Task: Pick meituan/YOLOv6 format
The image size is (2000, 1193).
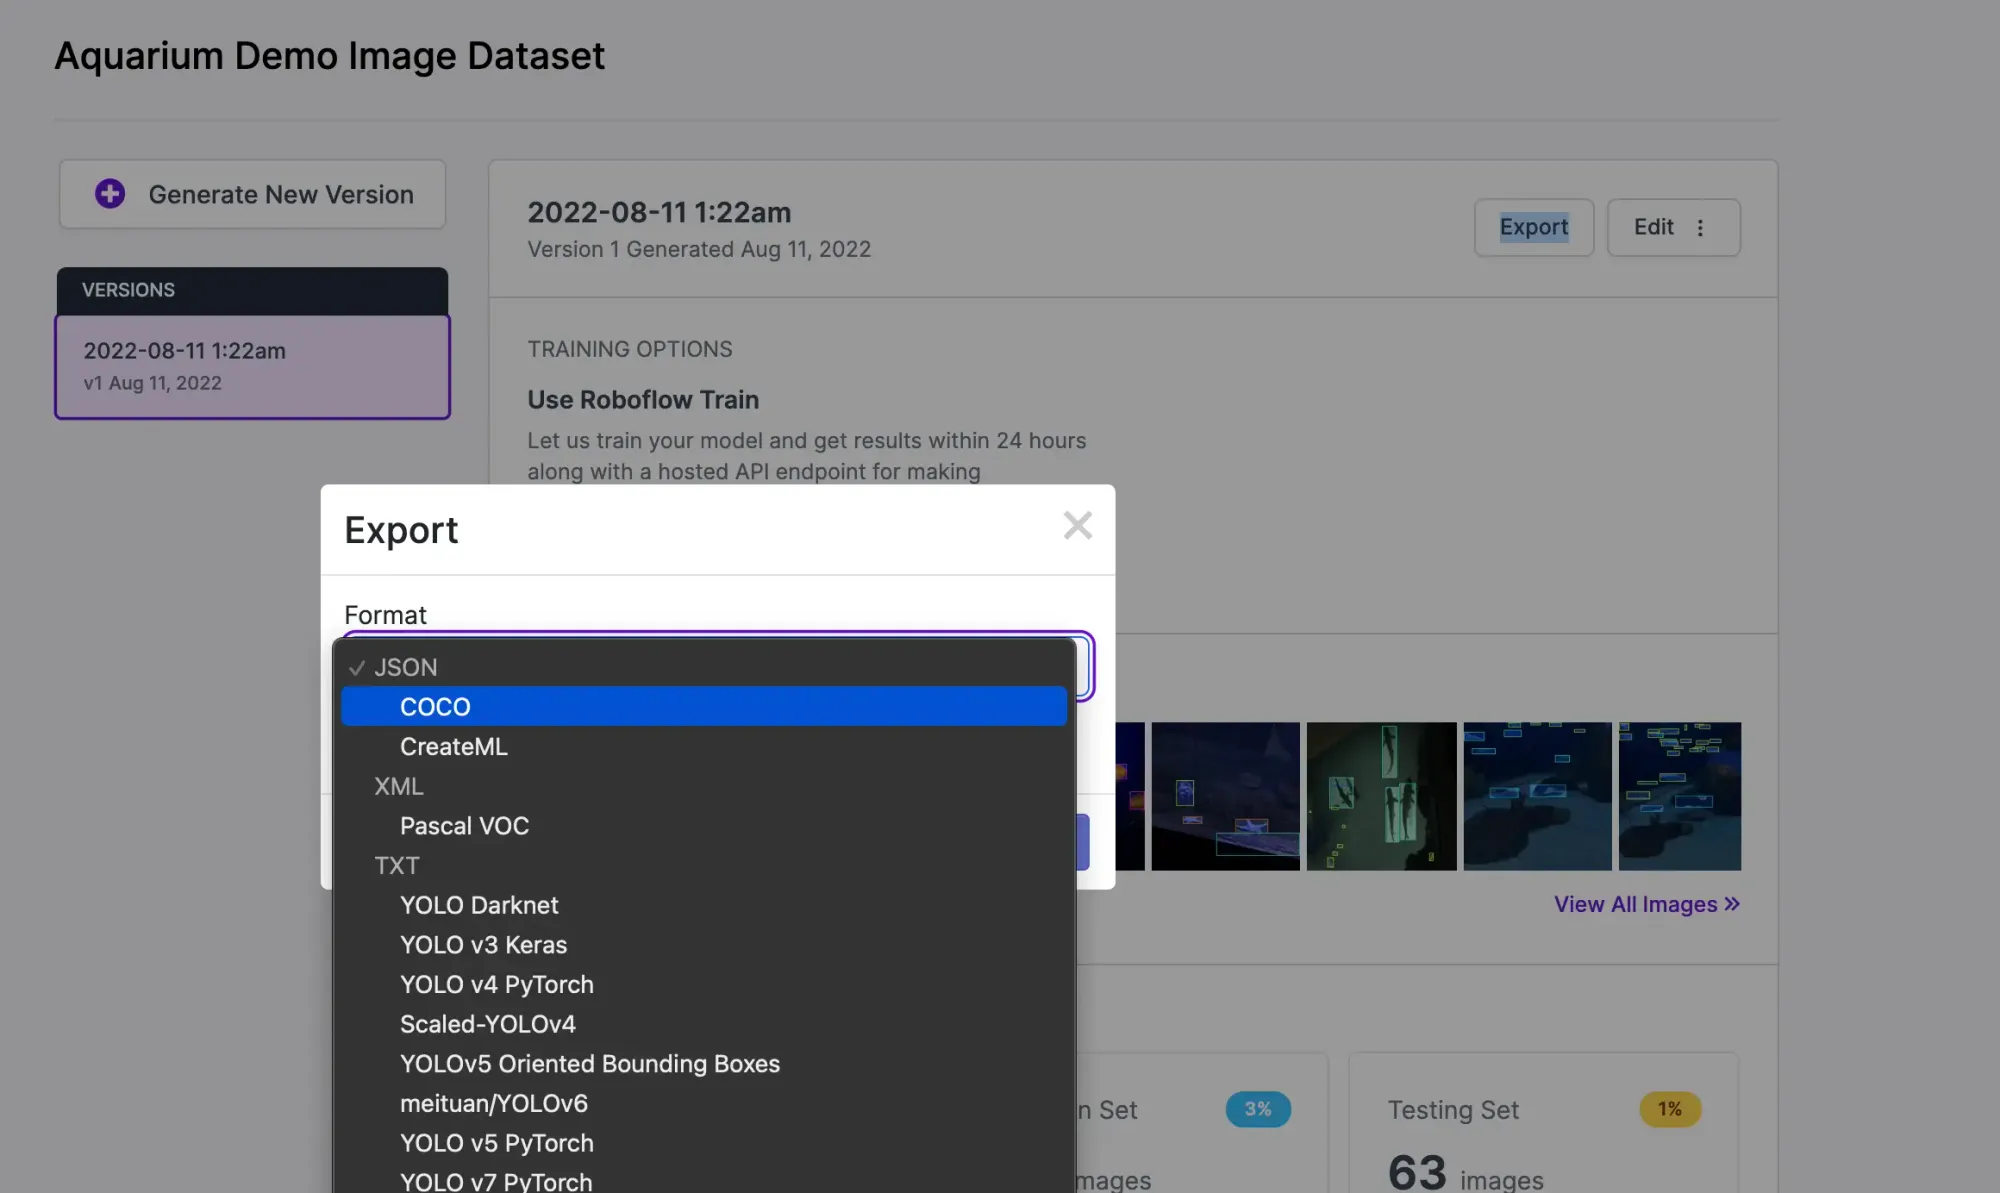Action: (x=493, y=1103)
